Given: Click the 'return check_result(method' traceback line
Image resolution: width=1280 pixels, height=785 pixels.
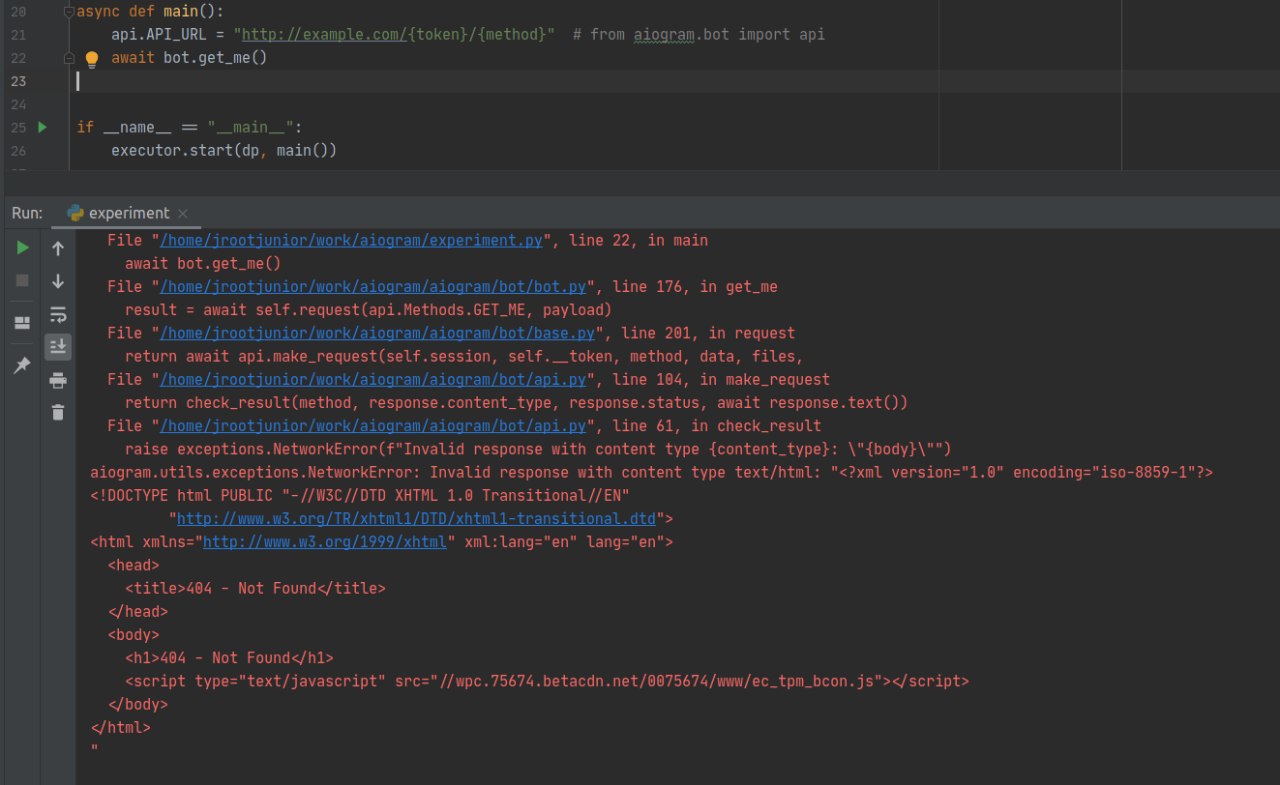Looking at the screenshot, I should click(x=516, y=402).
